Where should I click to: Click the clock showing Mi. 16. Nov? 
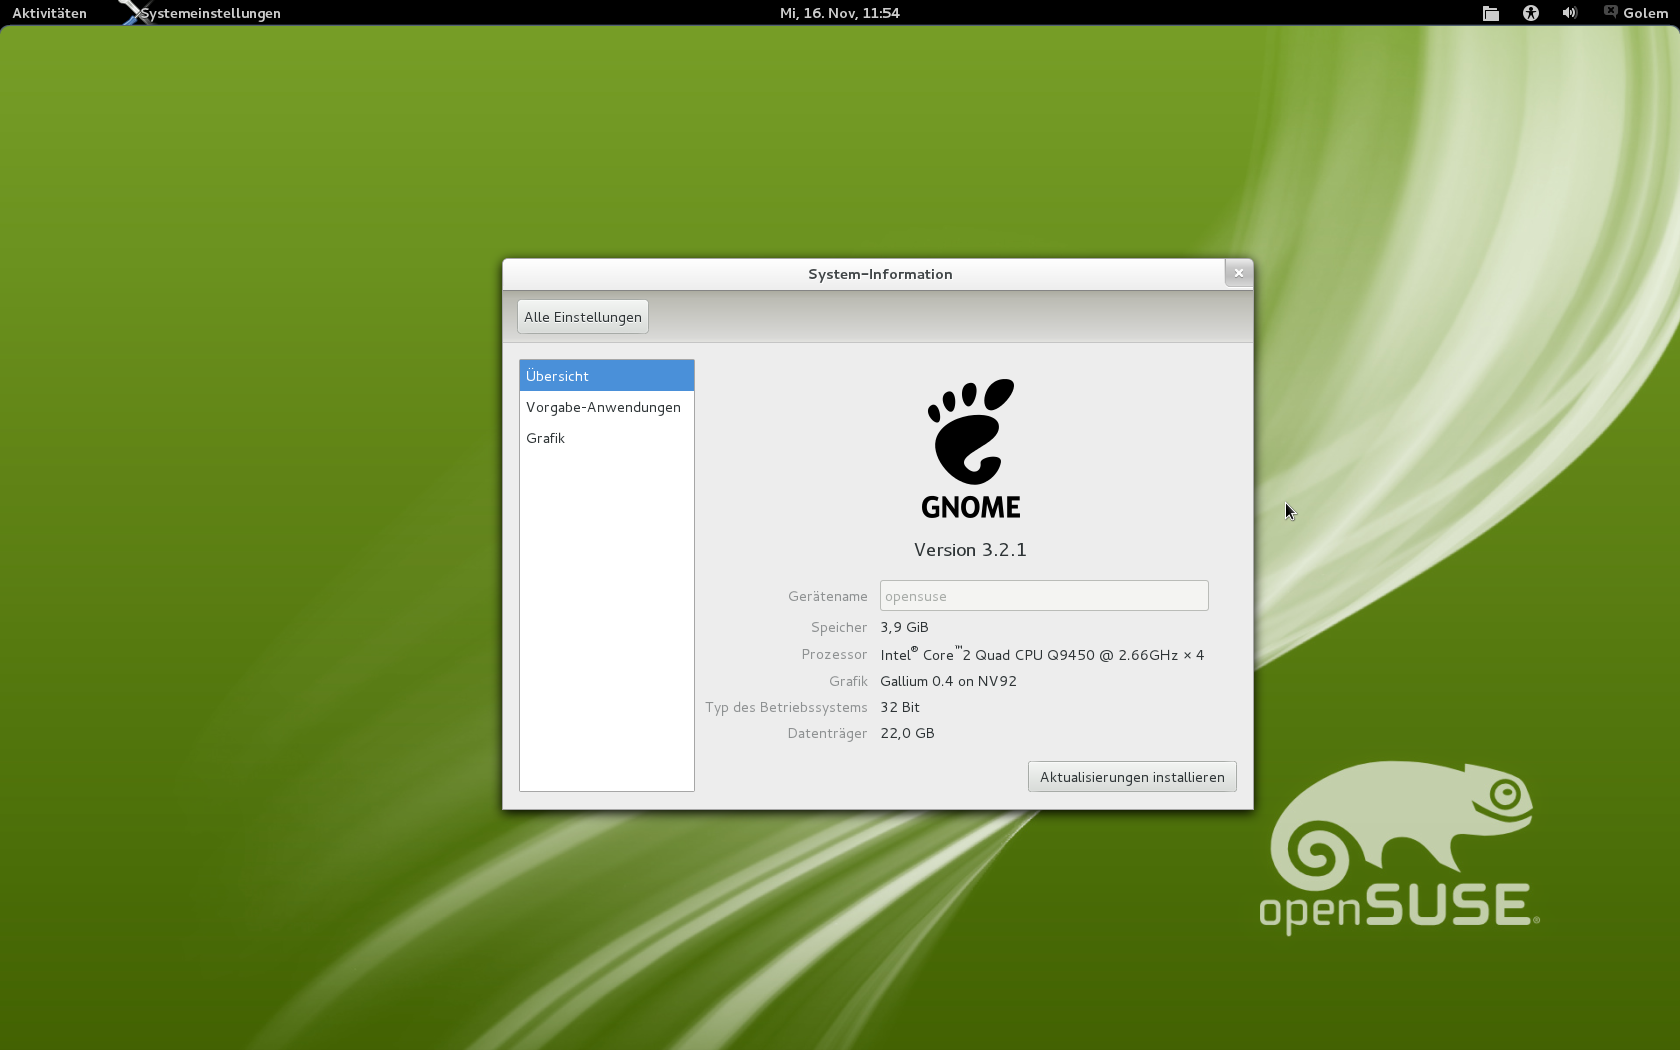point(839,13)
